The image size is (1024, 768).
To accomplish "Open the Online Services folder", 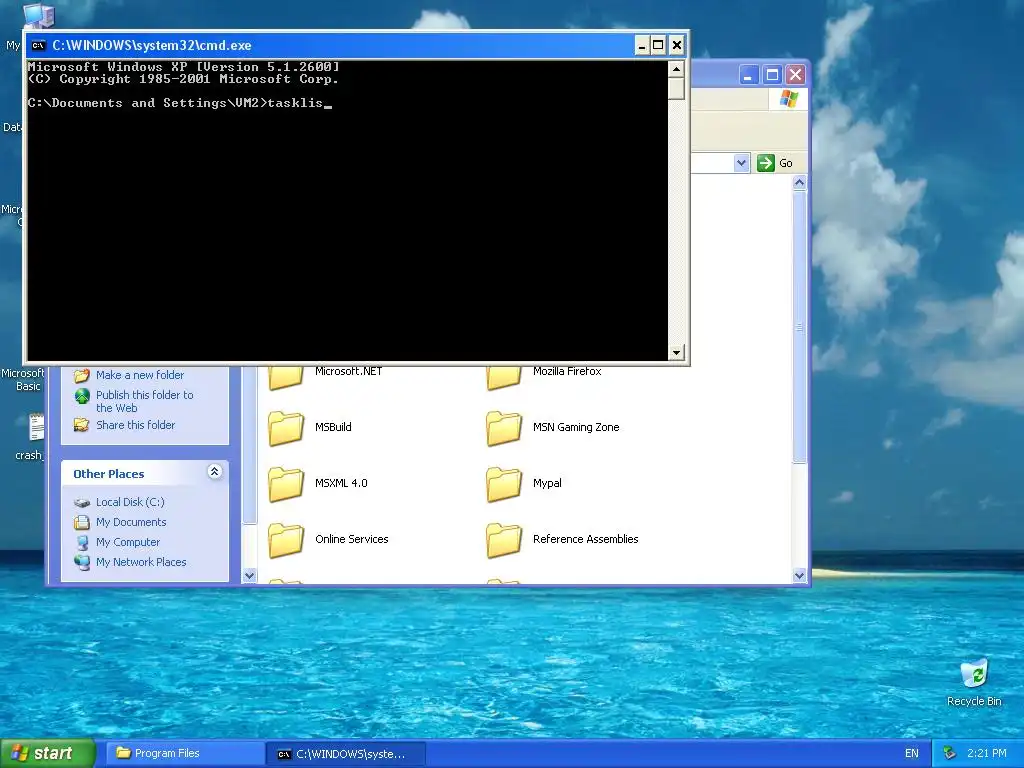I will point(286,541).
